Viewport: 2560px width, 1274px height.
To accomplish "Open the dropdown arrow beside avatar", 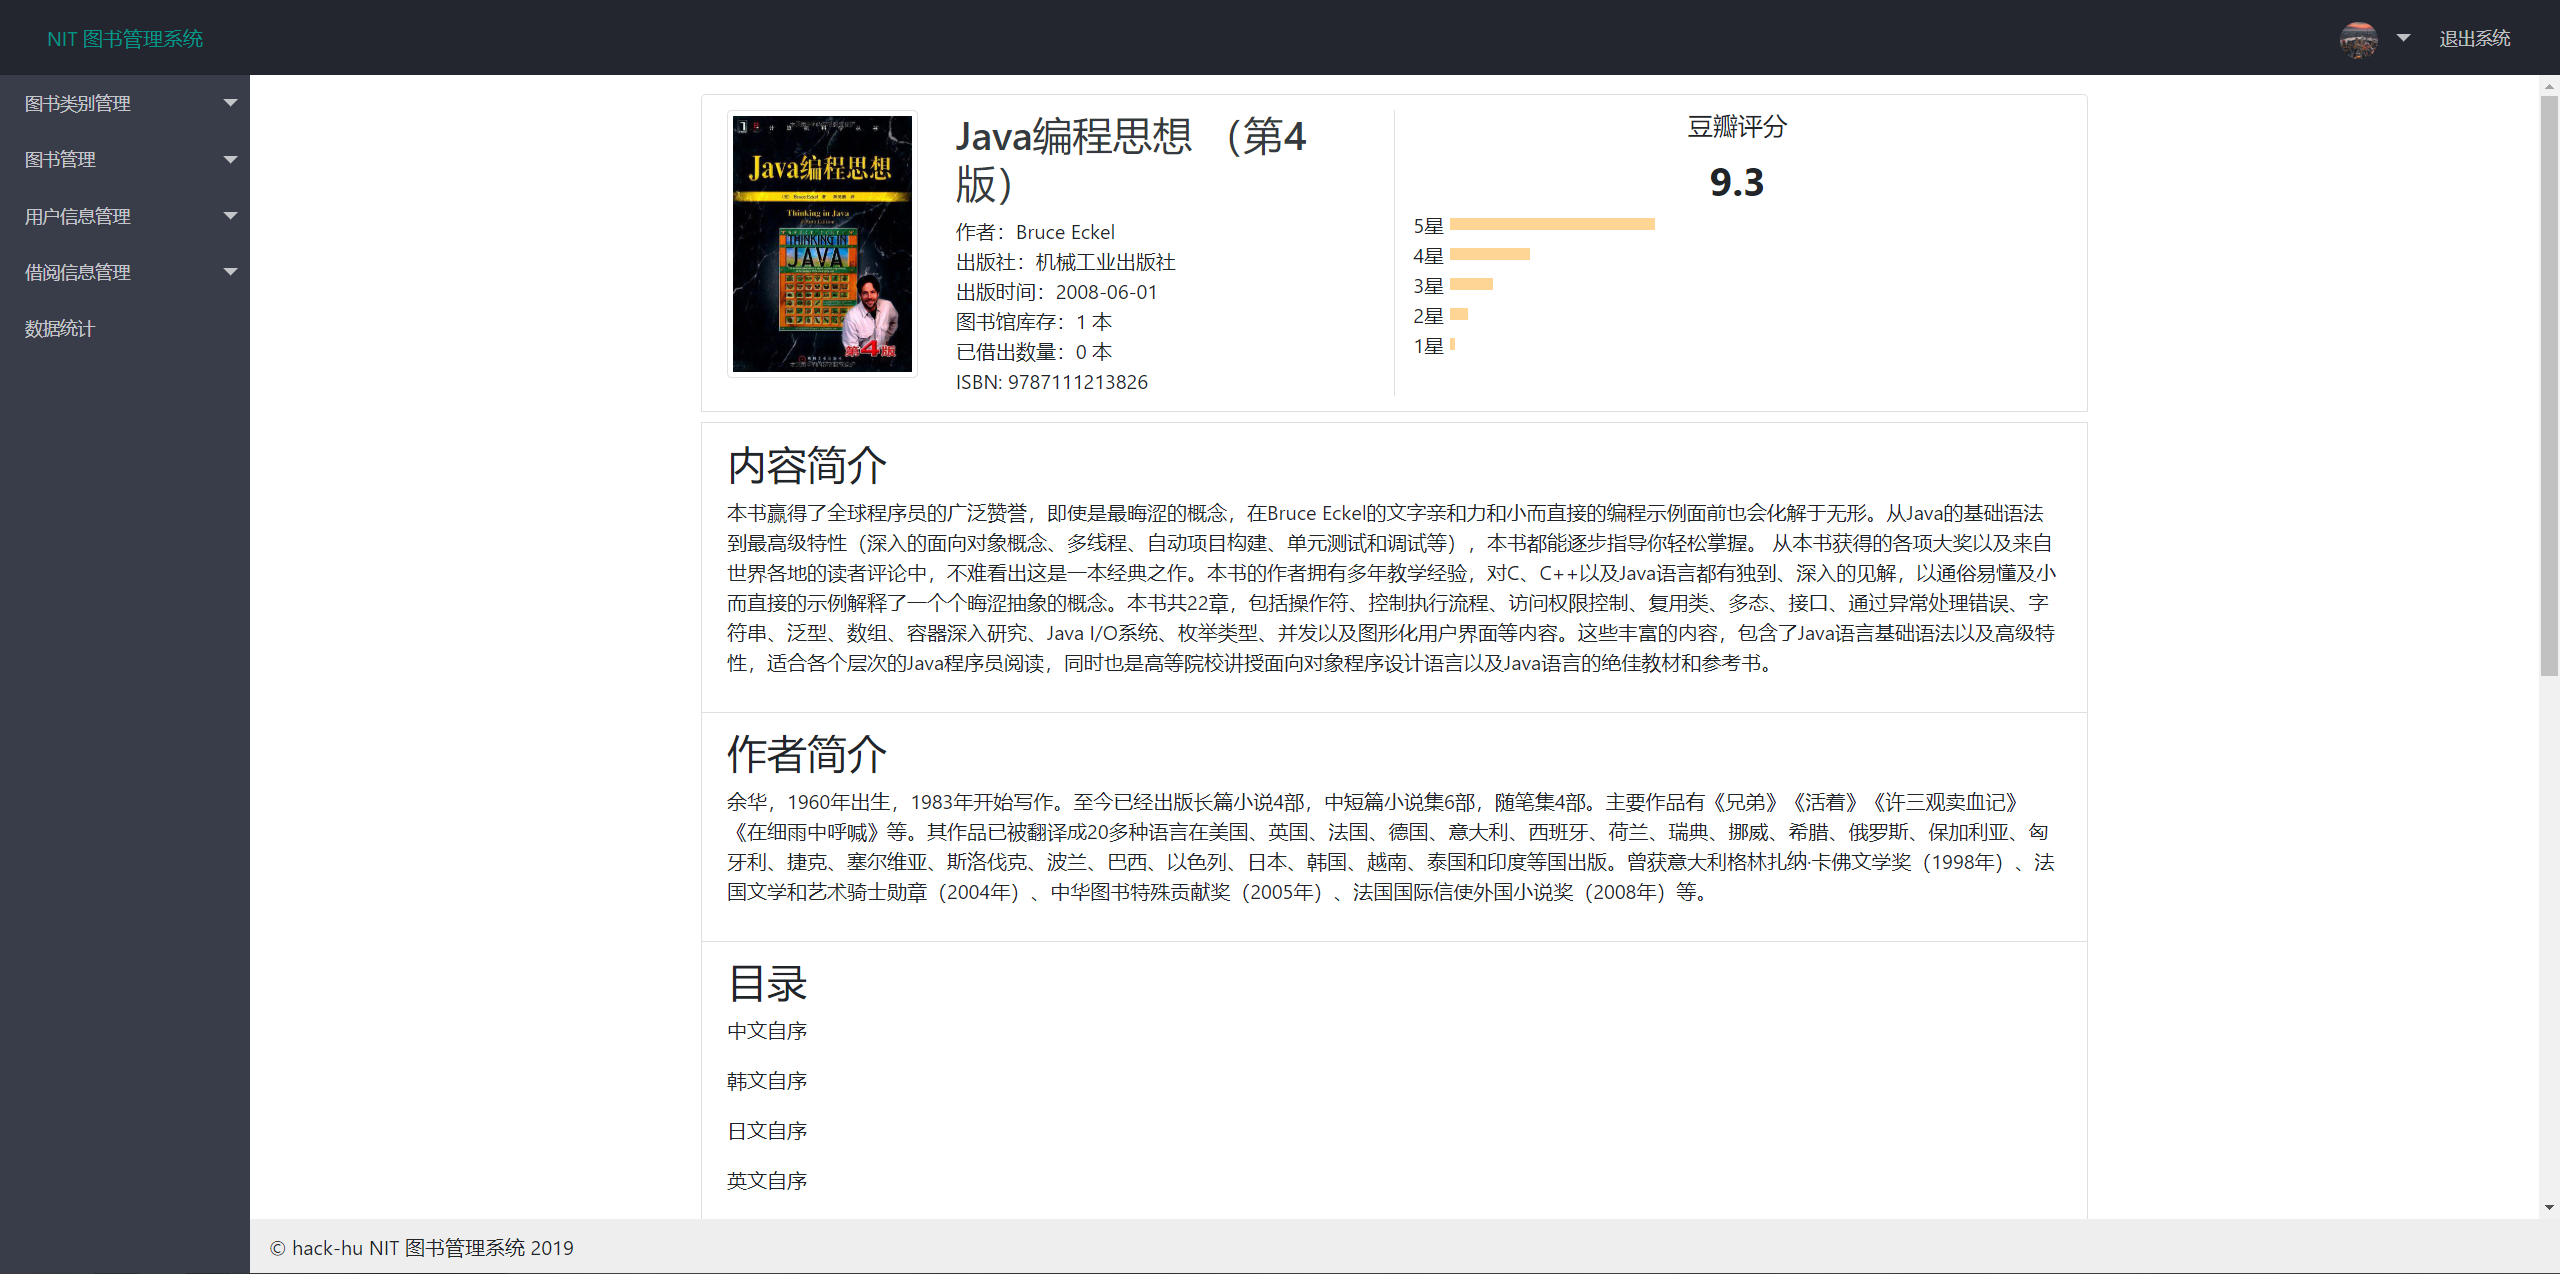I will pyautogui.click(x=2403, y=38).
